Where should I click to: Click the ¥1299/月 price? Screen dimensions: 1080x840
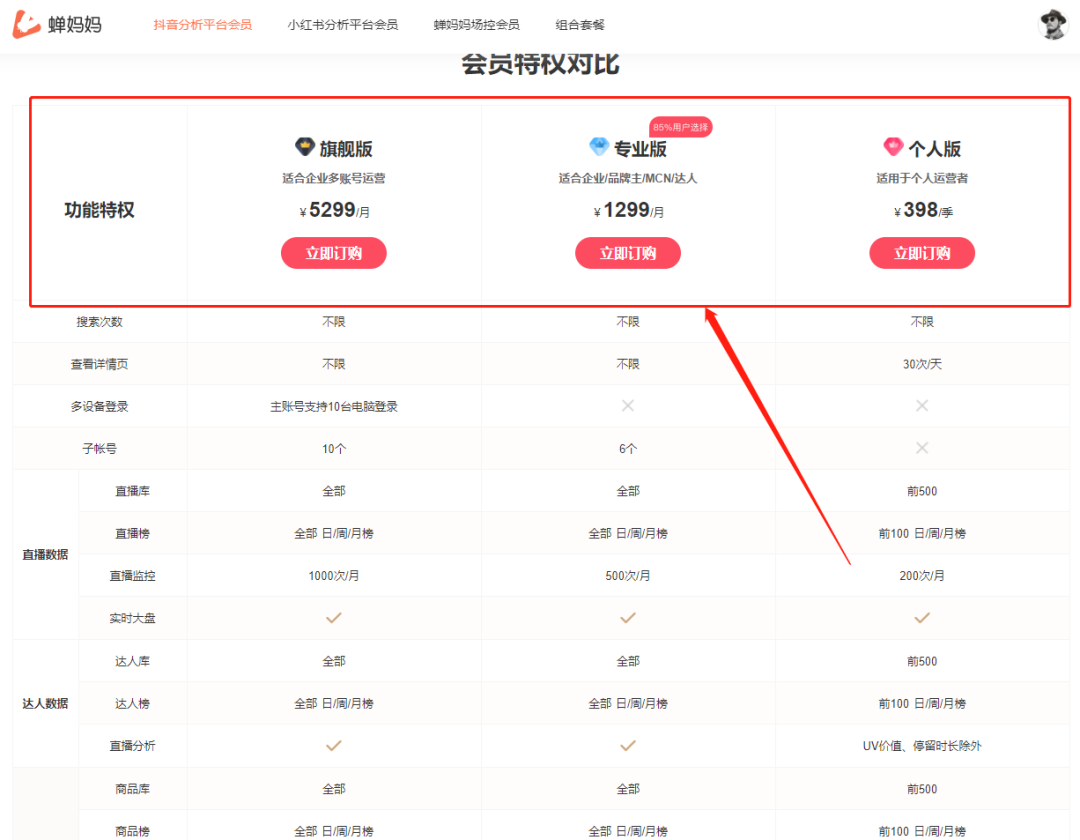(x=628, y=210)
